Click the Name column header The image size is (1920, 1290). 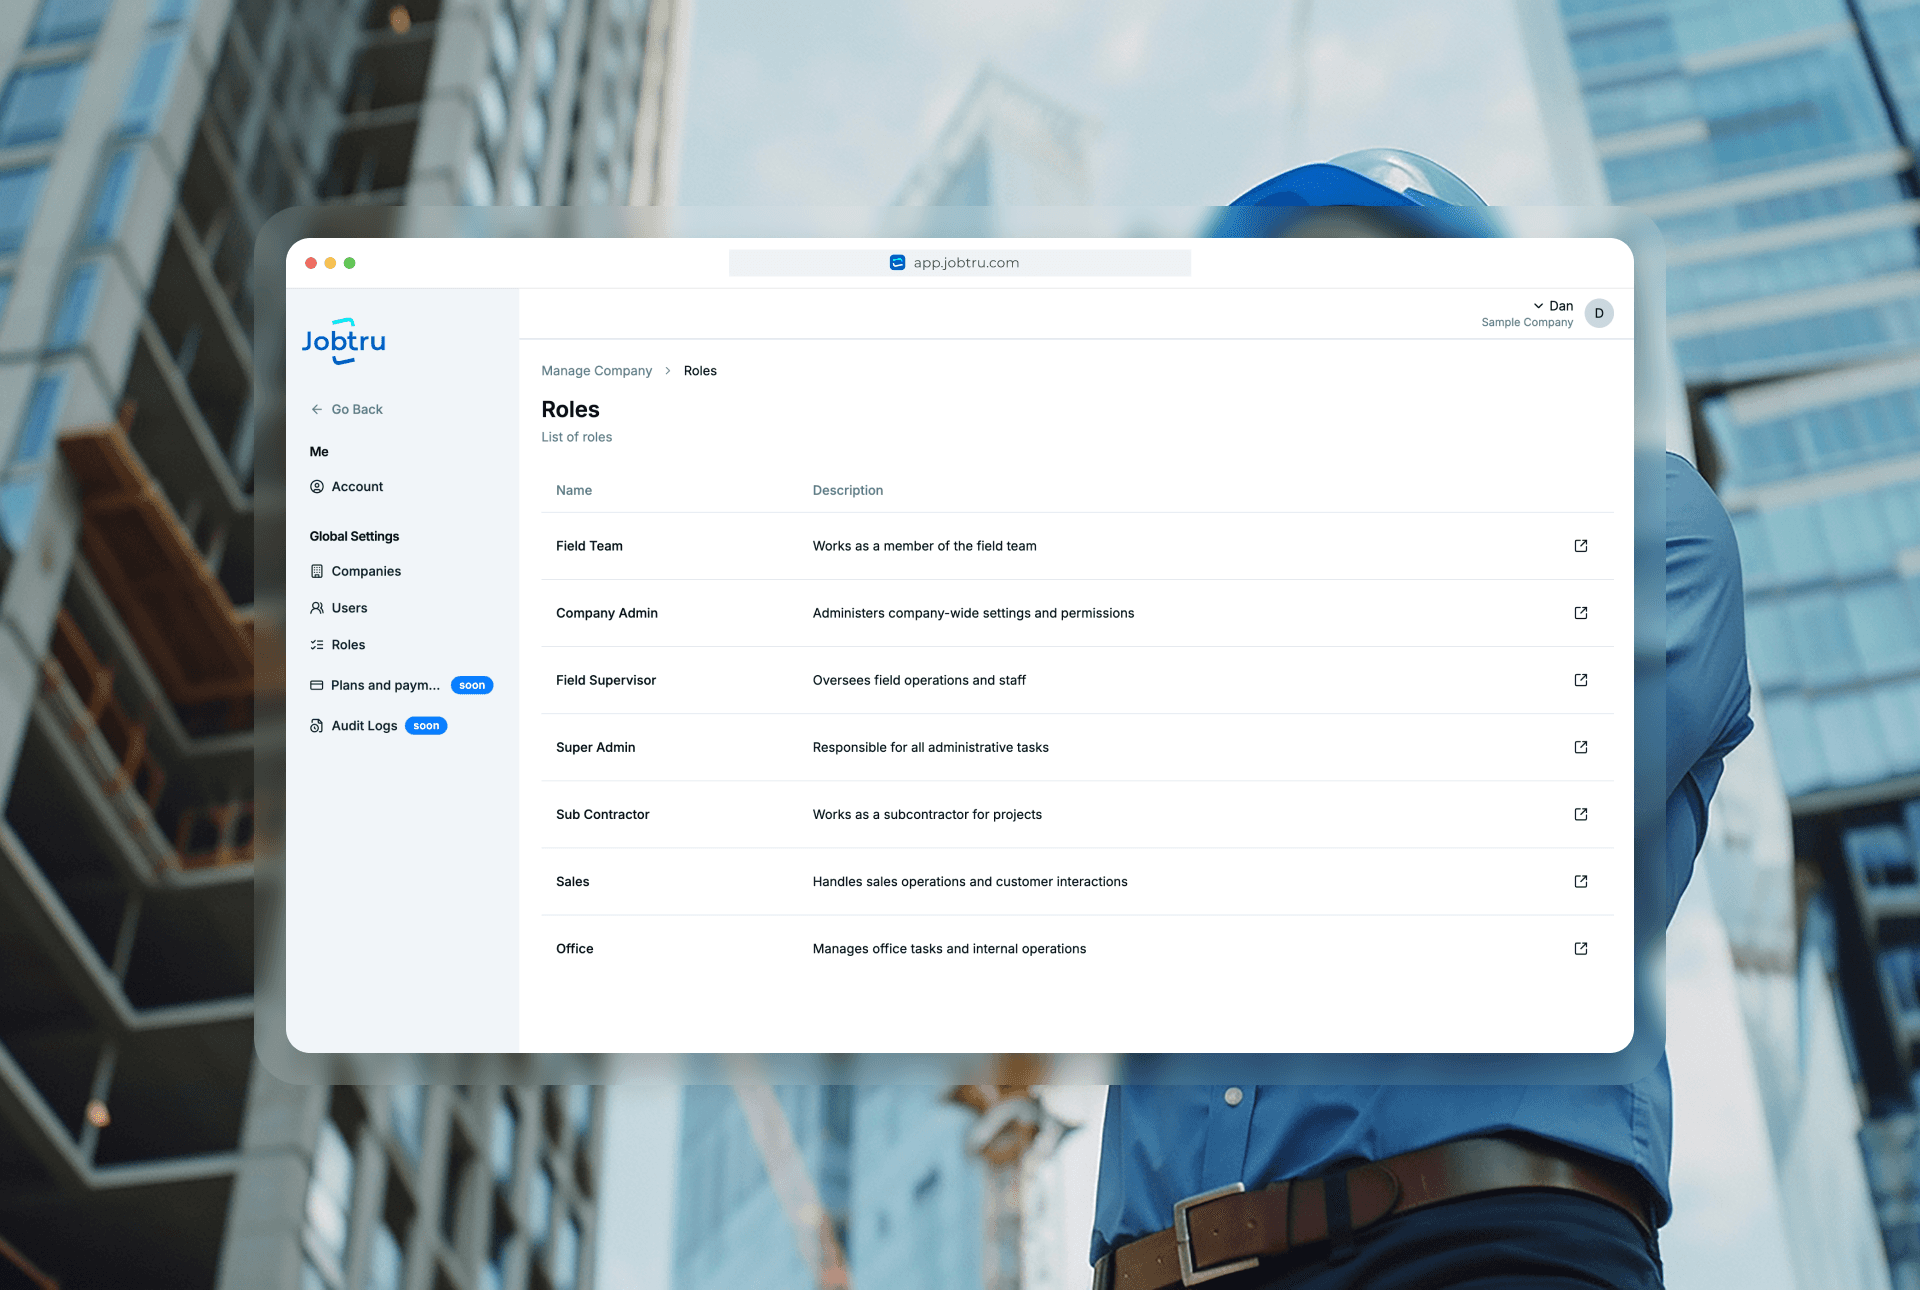coord(574,490)
